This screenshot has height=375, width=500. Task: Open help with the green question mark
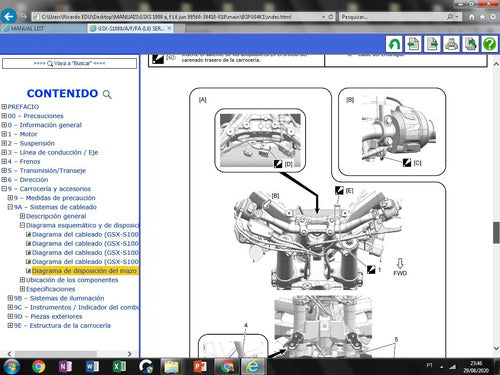click(x=490, y=44)
